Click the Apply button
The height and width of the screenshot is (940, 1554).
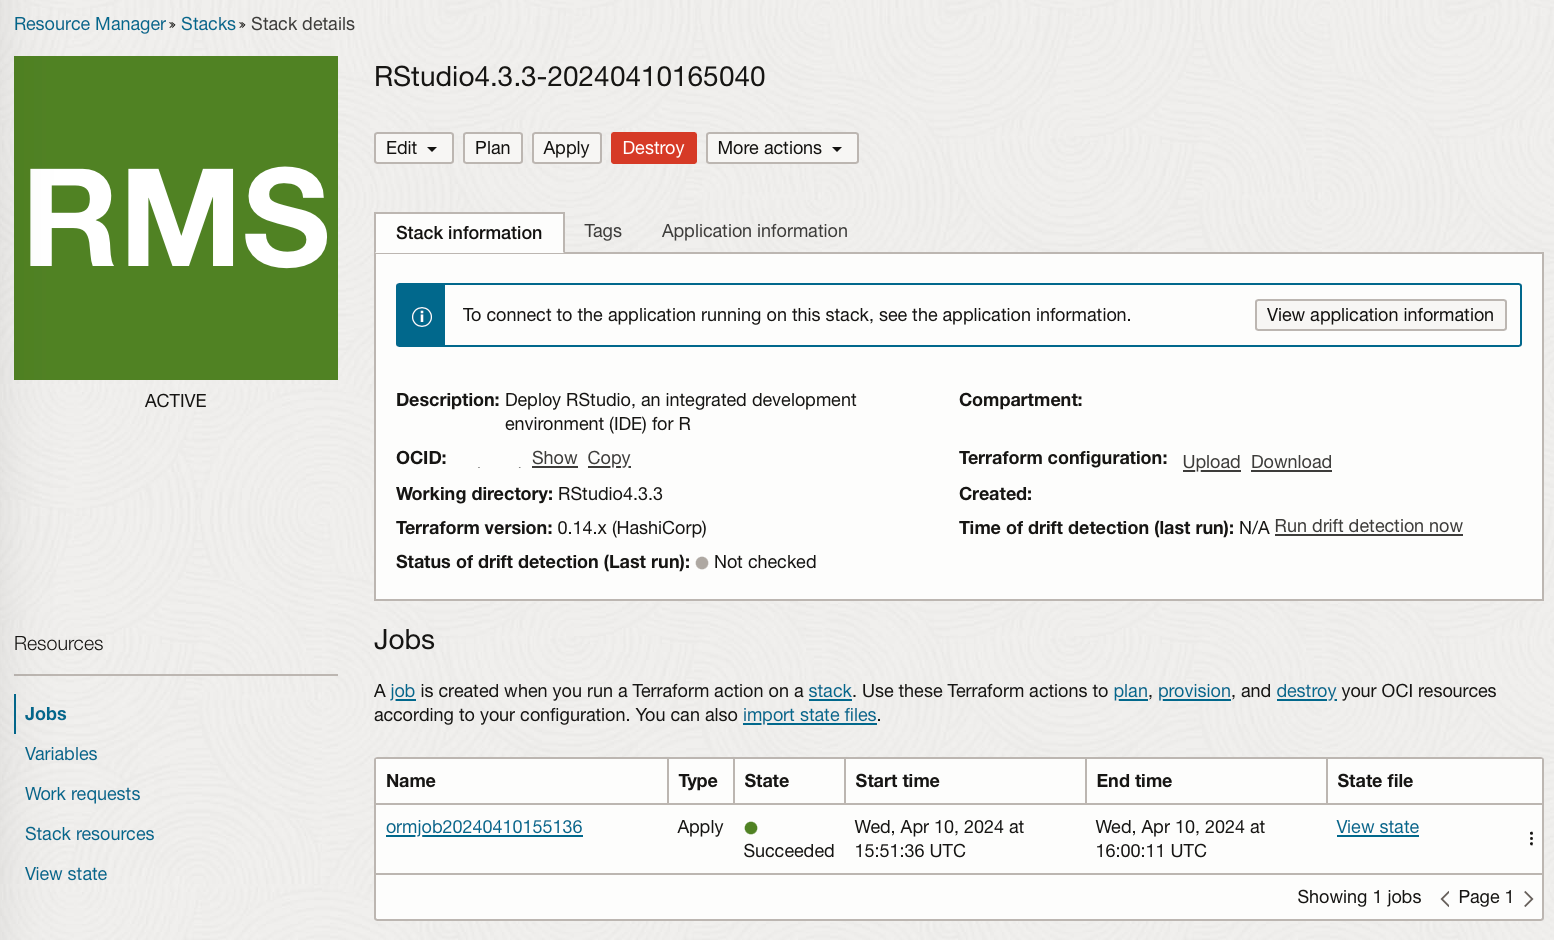[x=566, y=148]
